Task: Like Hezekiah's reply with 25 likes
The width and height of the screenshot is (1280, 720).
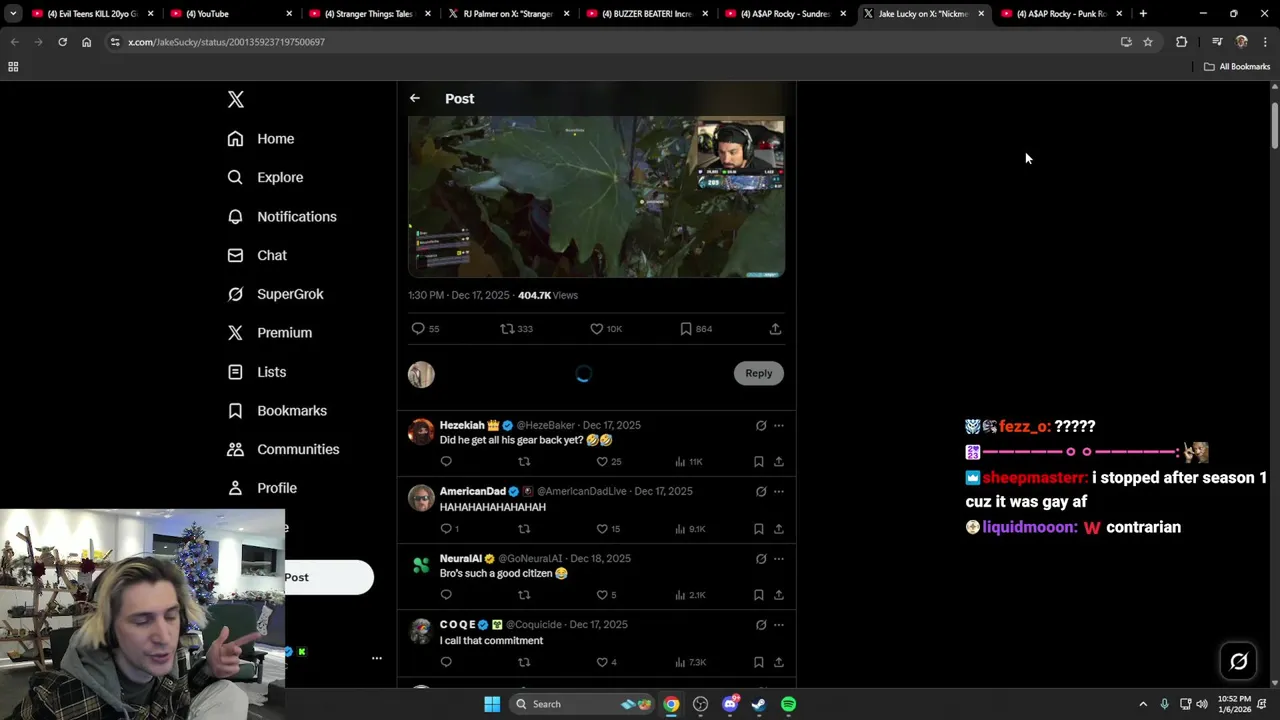Action: click(609, 462)
